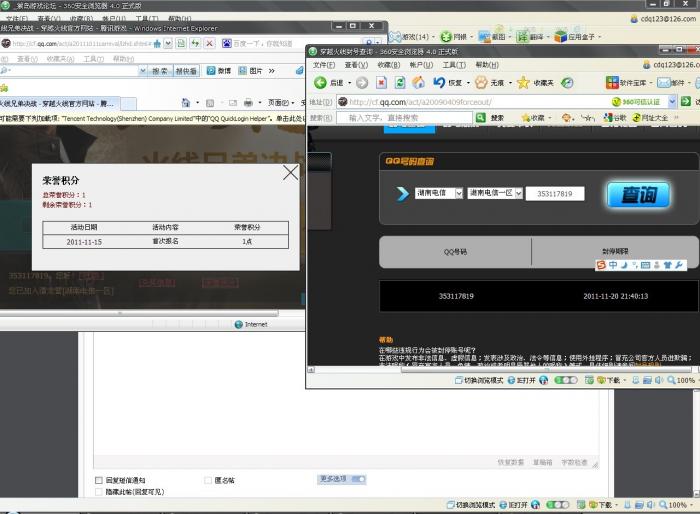Toggle the green switch in bottom status bar
The width and height of the screenshot is (700, 514).
[558, 505]
